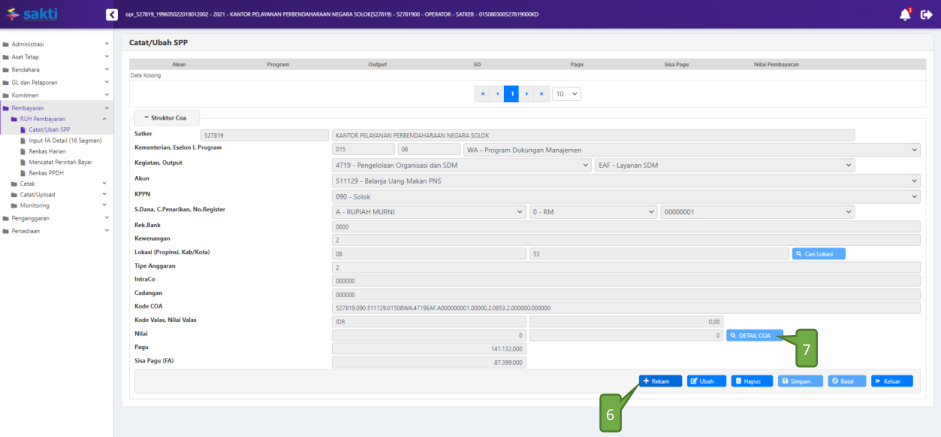Open the rows-per-page dropdown showing 10

566,93
